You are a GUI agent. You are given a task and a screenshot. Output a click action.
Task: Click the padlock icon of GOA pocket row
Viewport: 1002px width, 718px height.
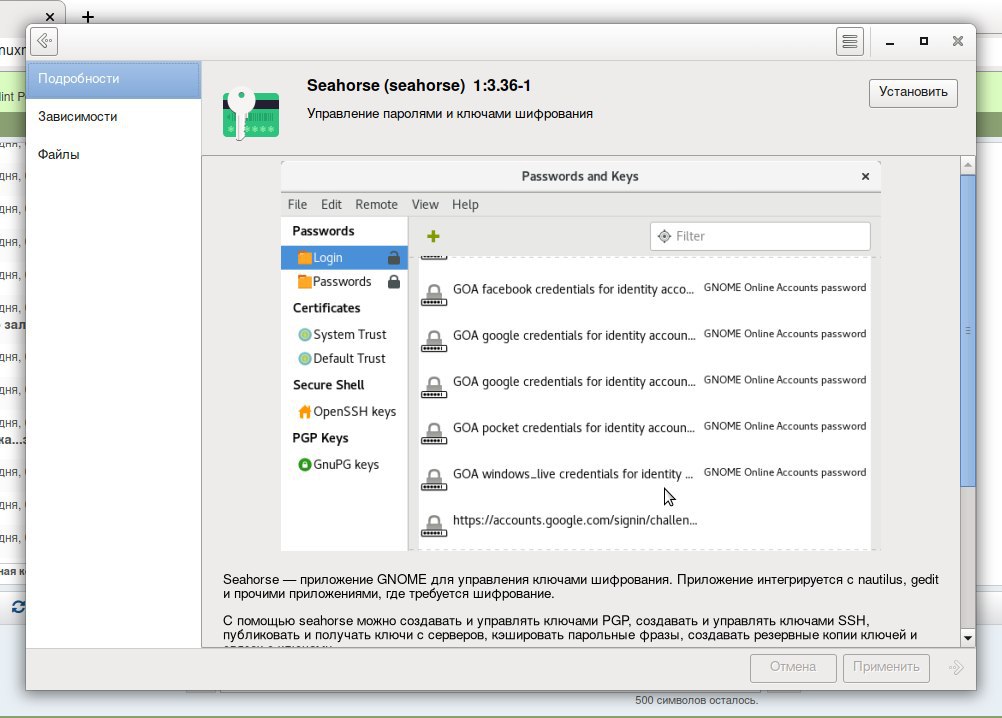click(434, 433)
